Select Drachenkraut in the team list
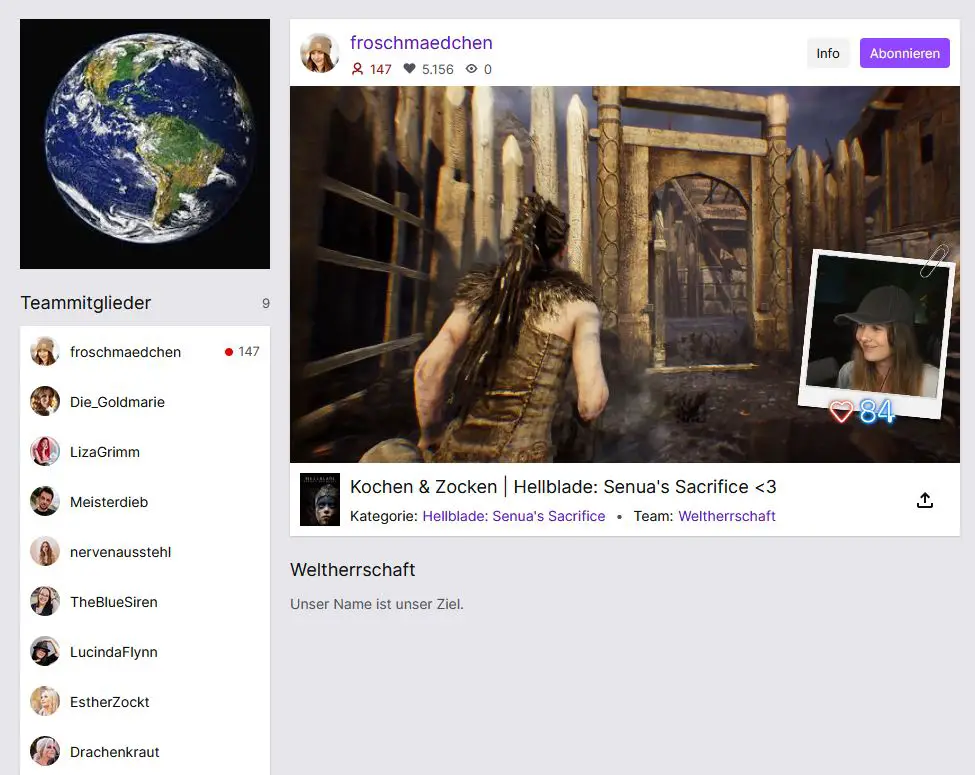Viewport: 975px width, 775px height. coord(145,751)
